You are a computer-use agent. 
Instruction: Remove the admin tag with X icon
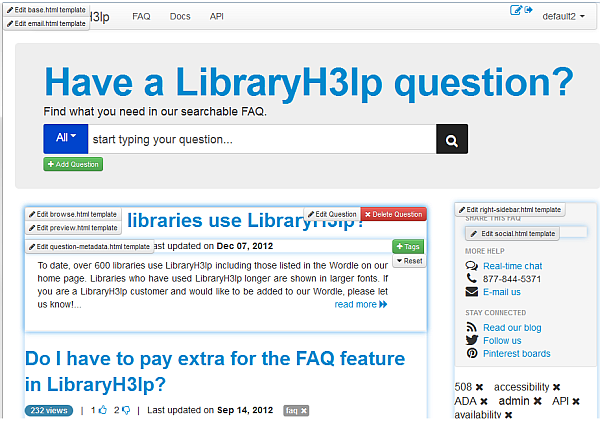[x=538, y=401]
